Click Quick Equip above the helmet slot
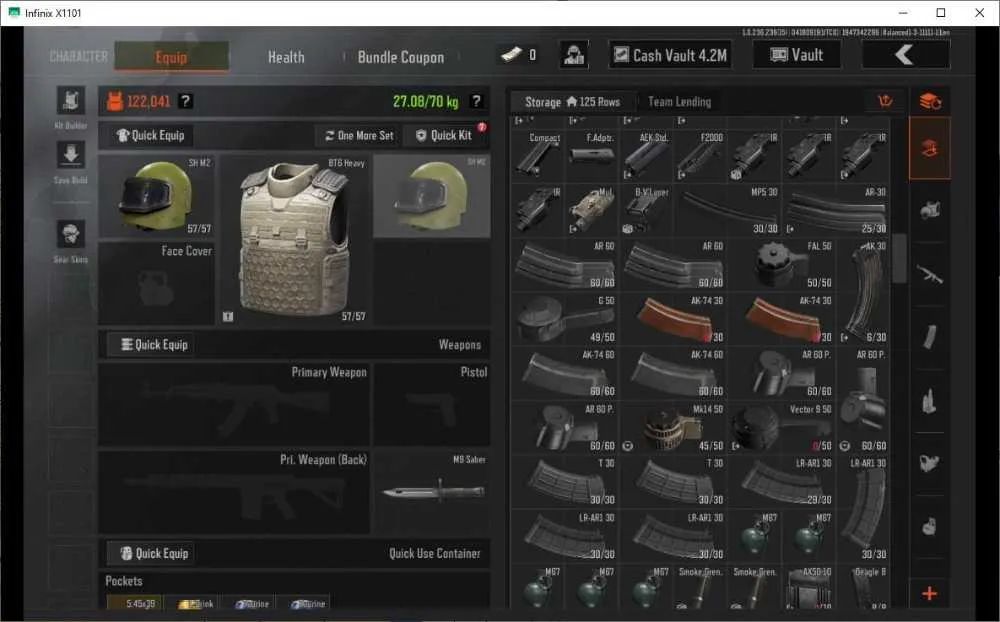1000x622 pixels. pos(151,135)
